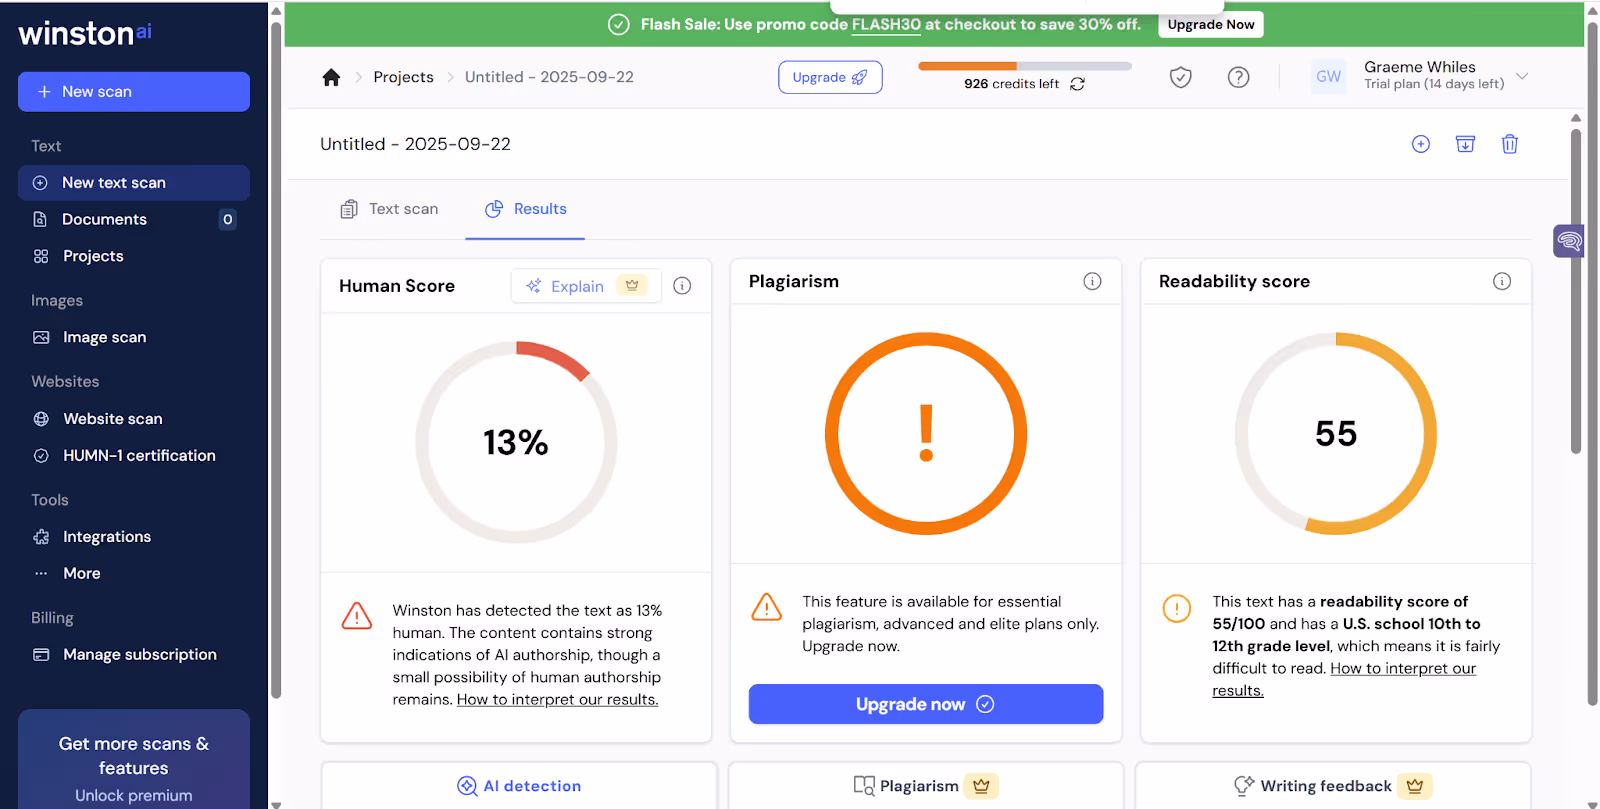
Task: Click the New scan button
Action: pyautogui.click(x=134, y=91)
